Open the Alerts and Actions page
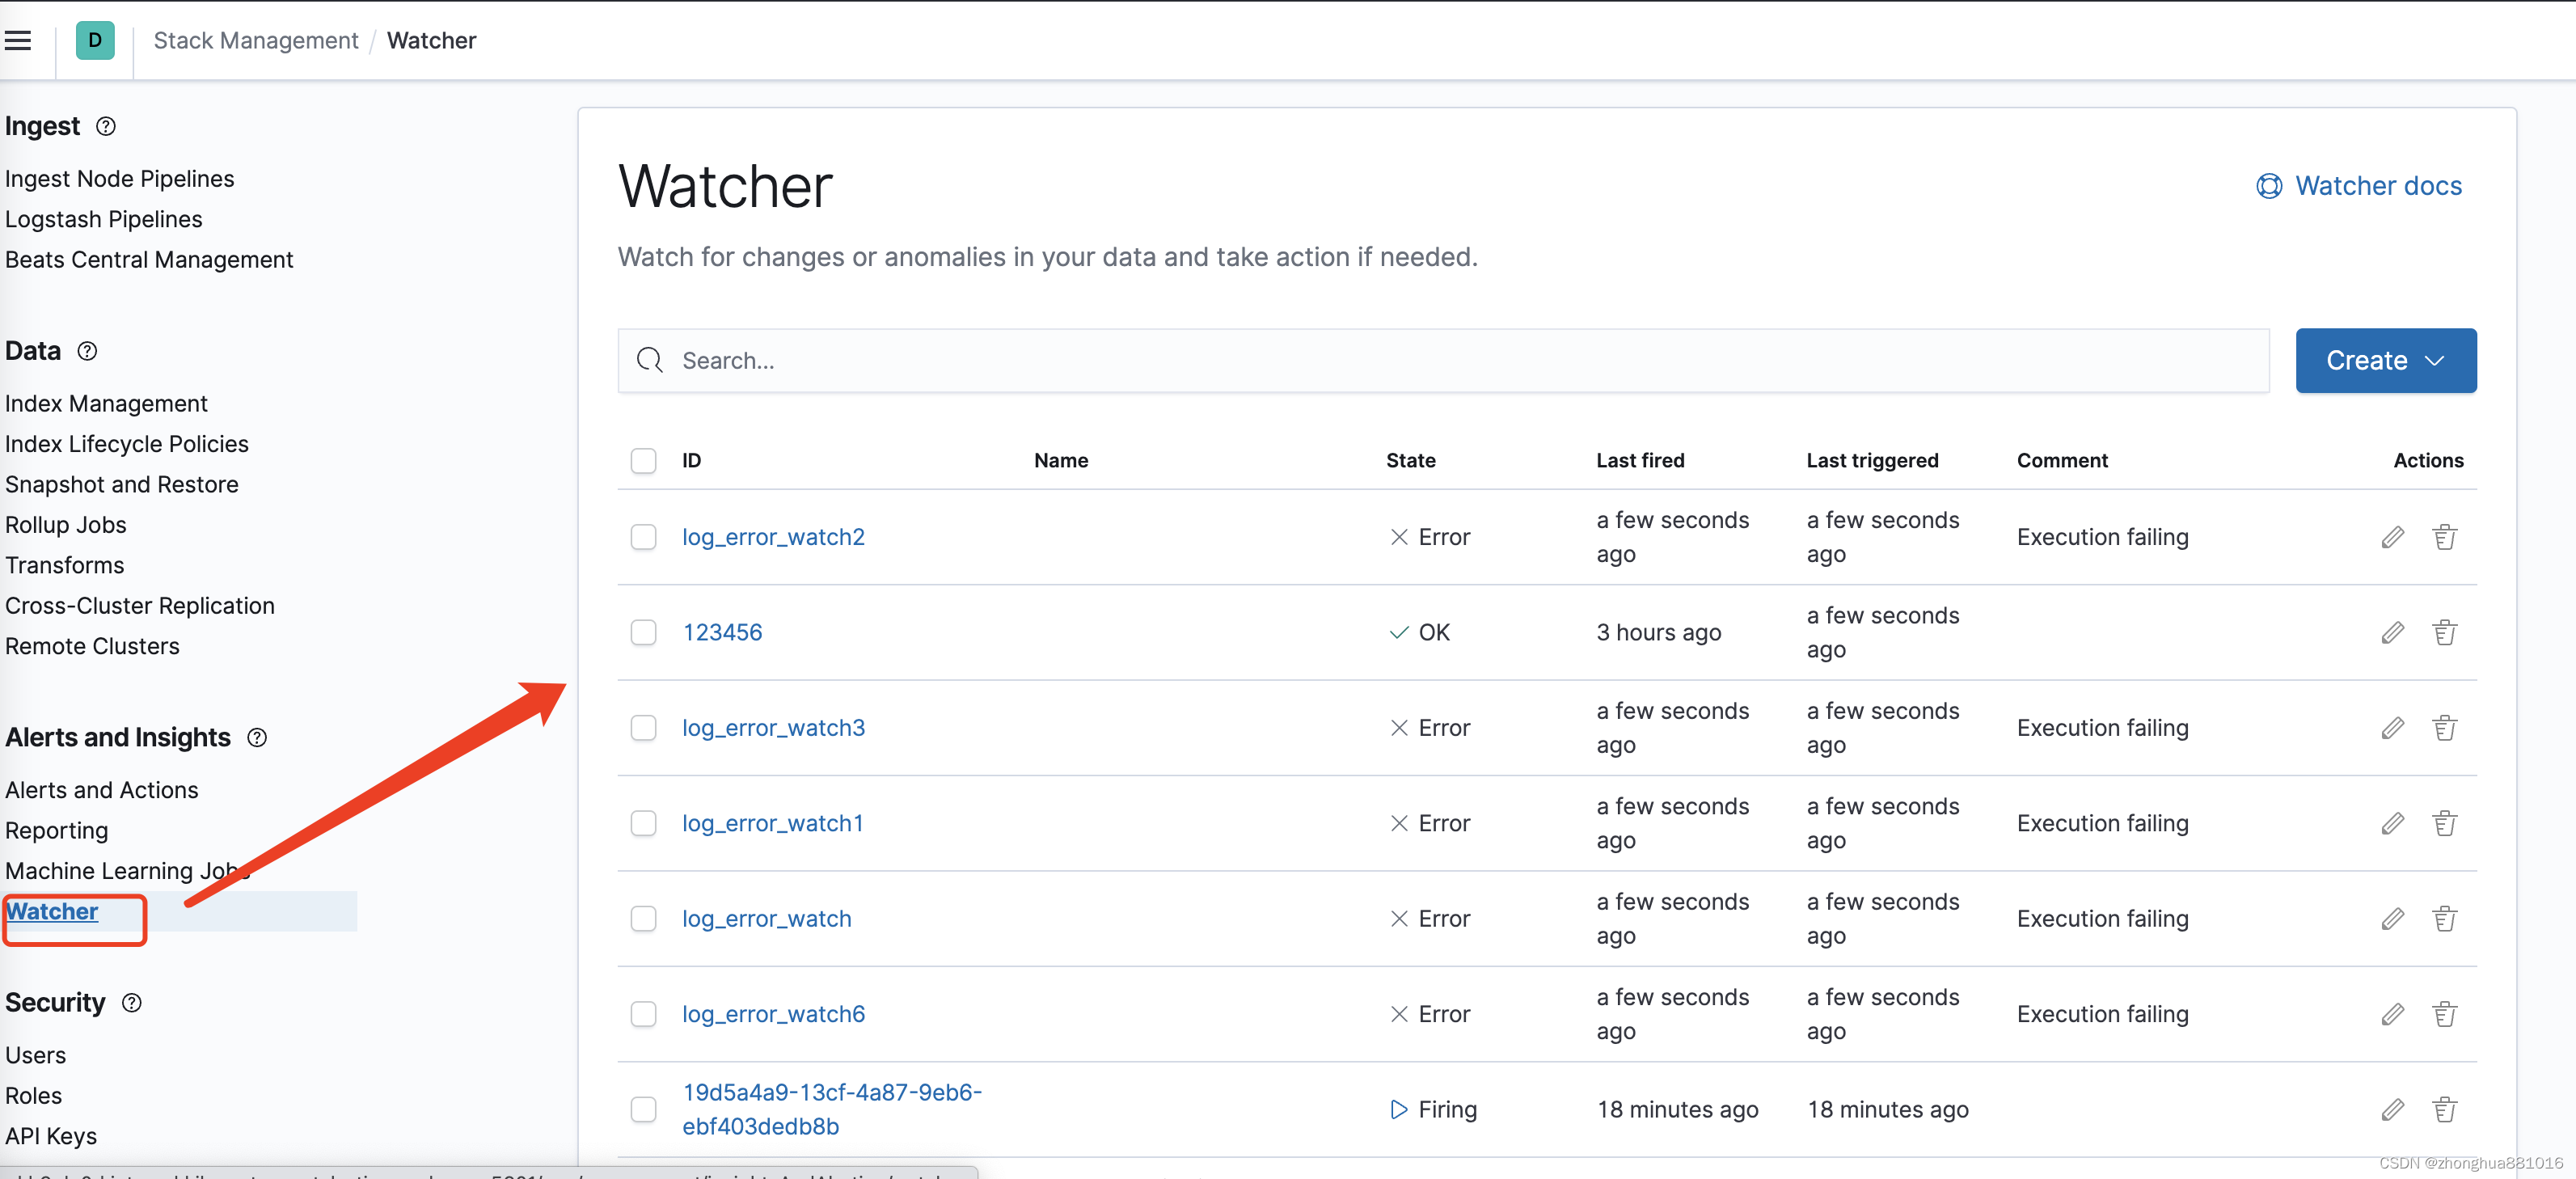Screen dimensions: 2576x1179 pyautogui.click(x=101, y=789)
